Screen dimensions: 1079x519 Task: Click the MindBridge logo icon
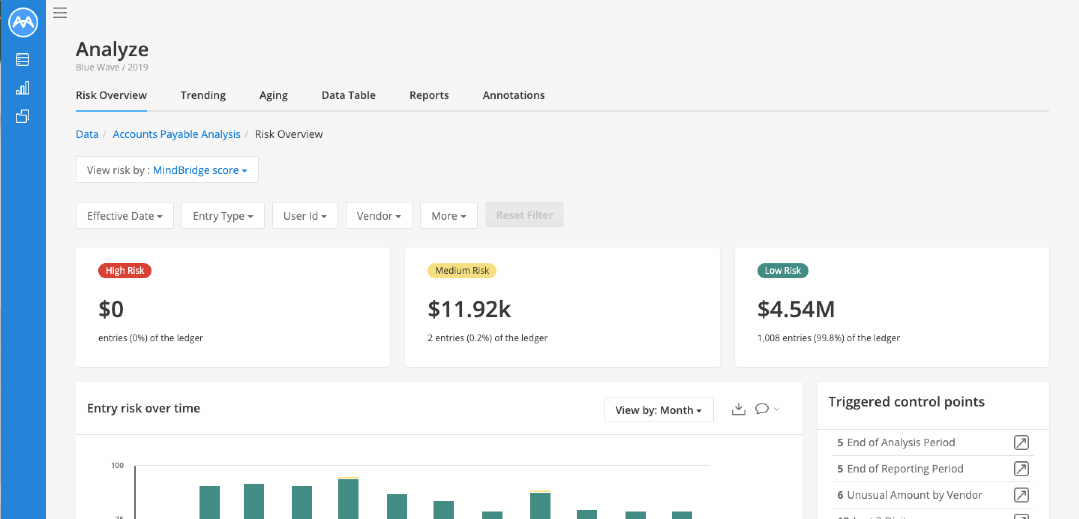[23, 23]
